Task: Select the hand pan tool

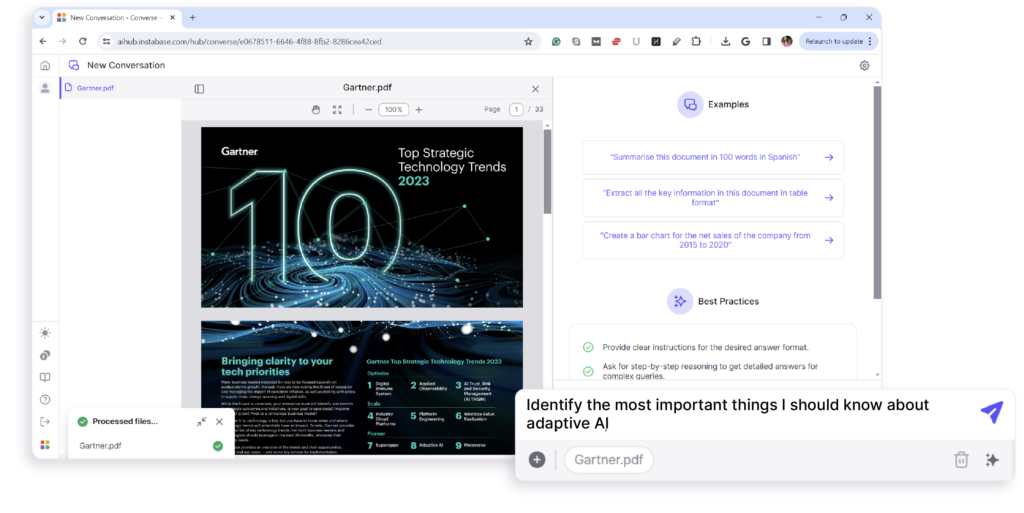Action: click(316, 110)
